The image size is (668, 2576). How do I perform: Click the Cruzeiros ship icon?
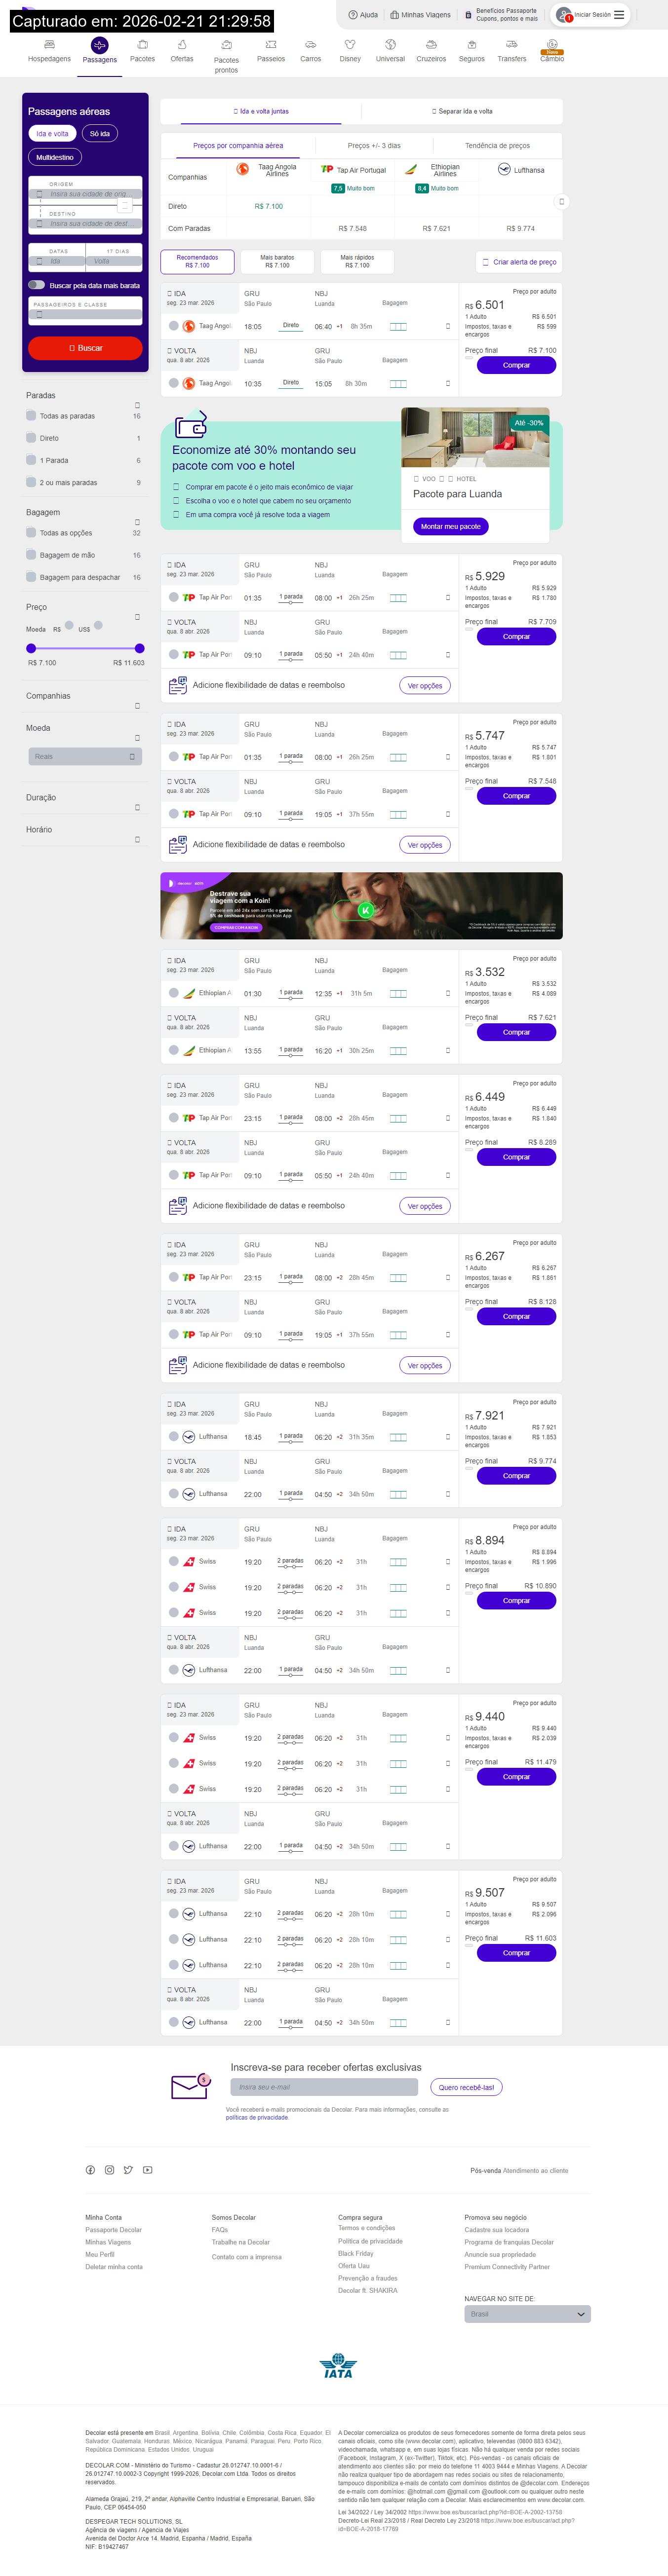click(431, 45)
